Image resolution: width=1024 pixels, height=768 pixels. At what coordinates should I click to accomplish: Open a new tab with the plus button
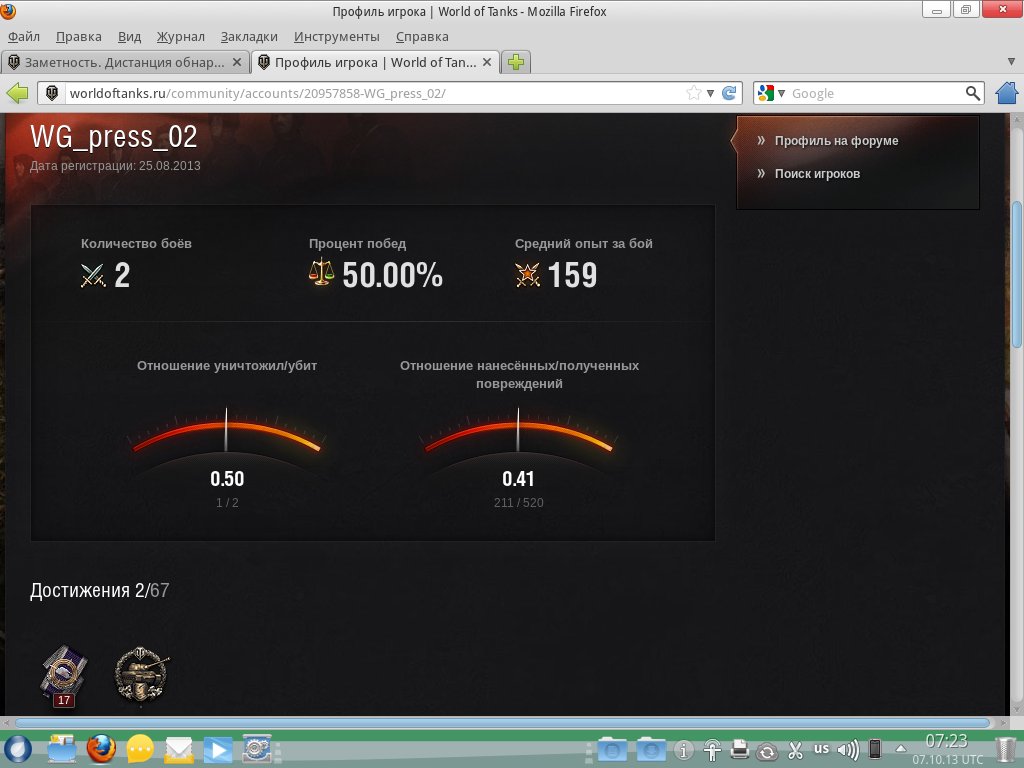point(516,62)
